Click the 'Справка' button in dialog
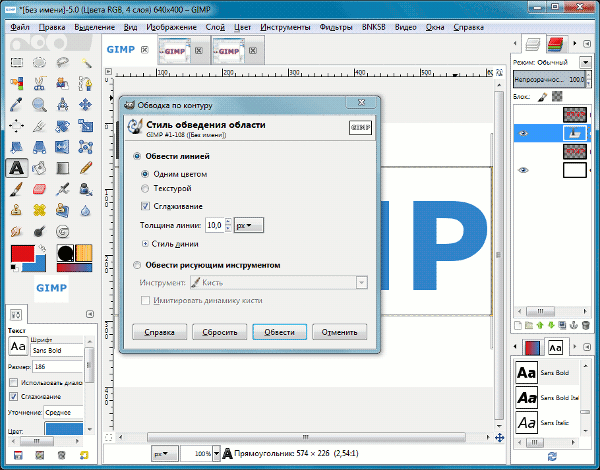 (x=160, y=332)
